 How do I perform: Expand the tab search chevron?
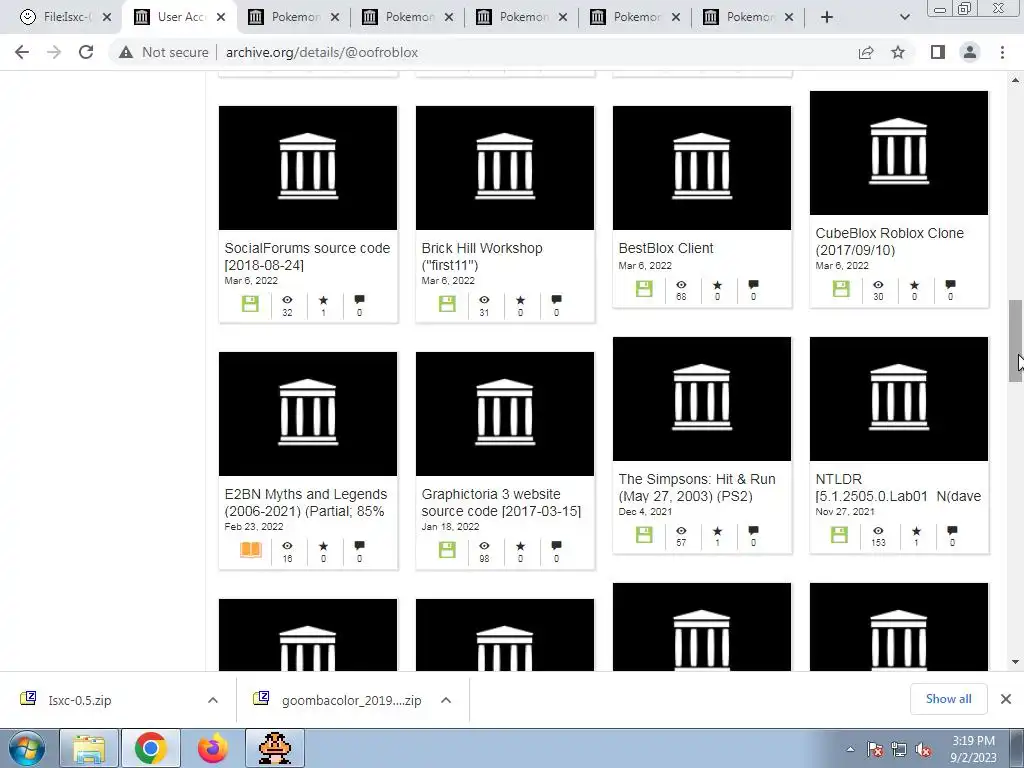click(x=904, y=17)
